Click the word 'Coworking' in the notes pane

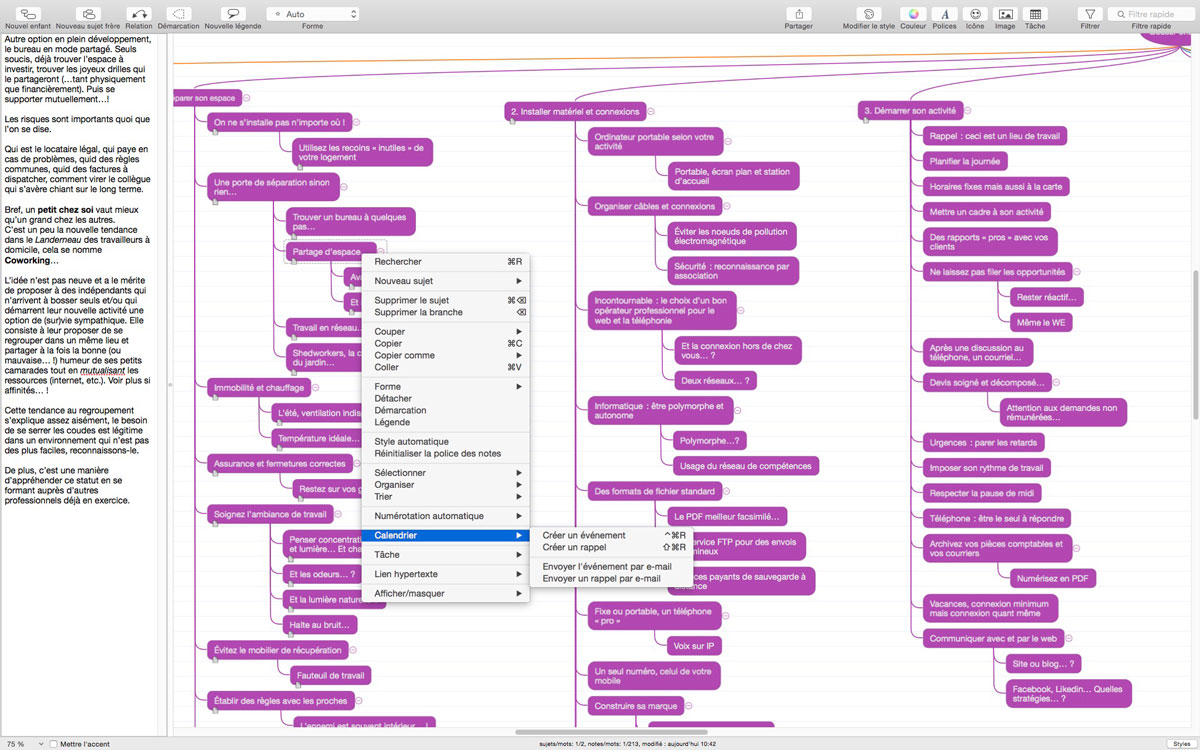tap(27, 260)
